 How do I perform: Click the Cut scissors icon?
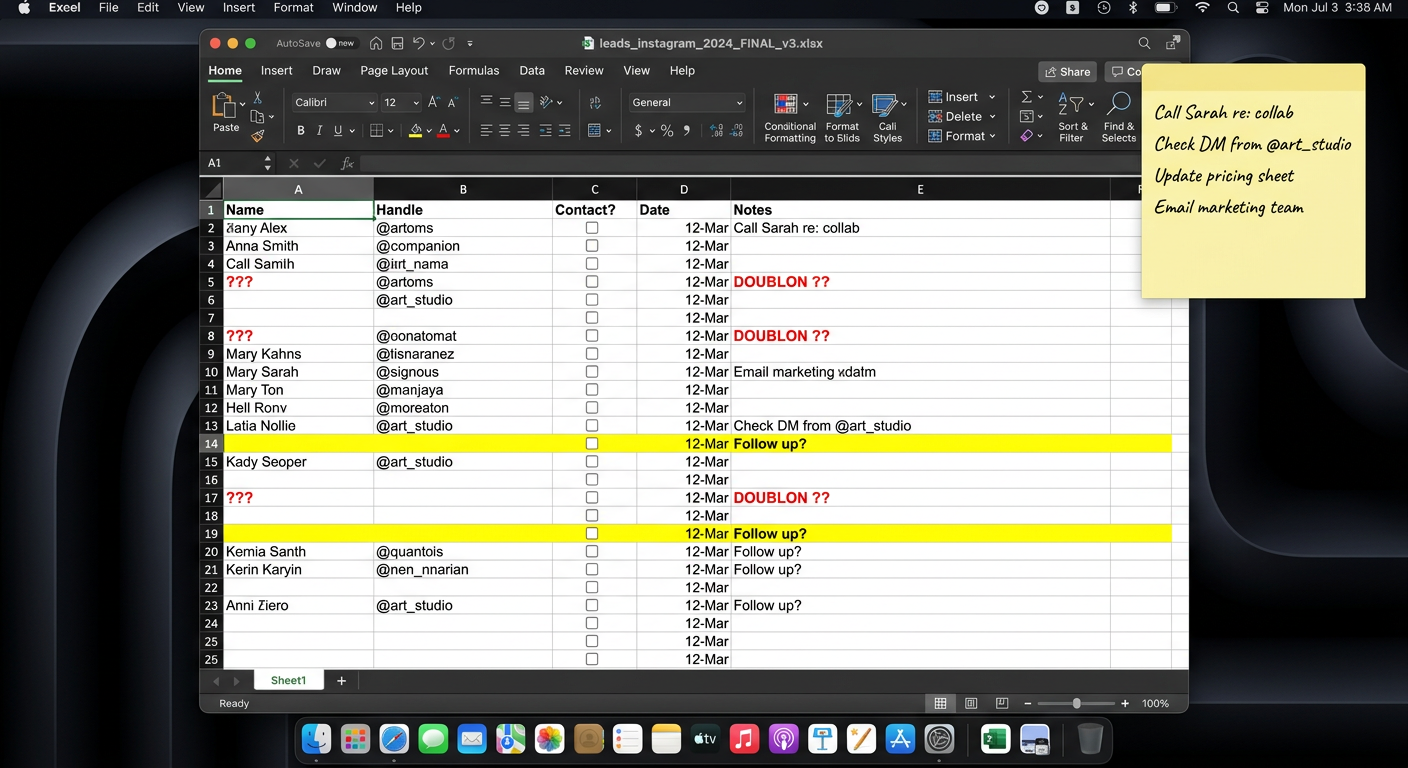(x=257, y=98)
